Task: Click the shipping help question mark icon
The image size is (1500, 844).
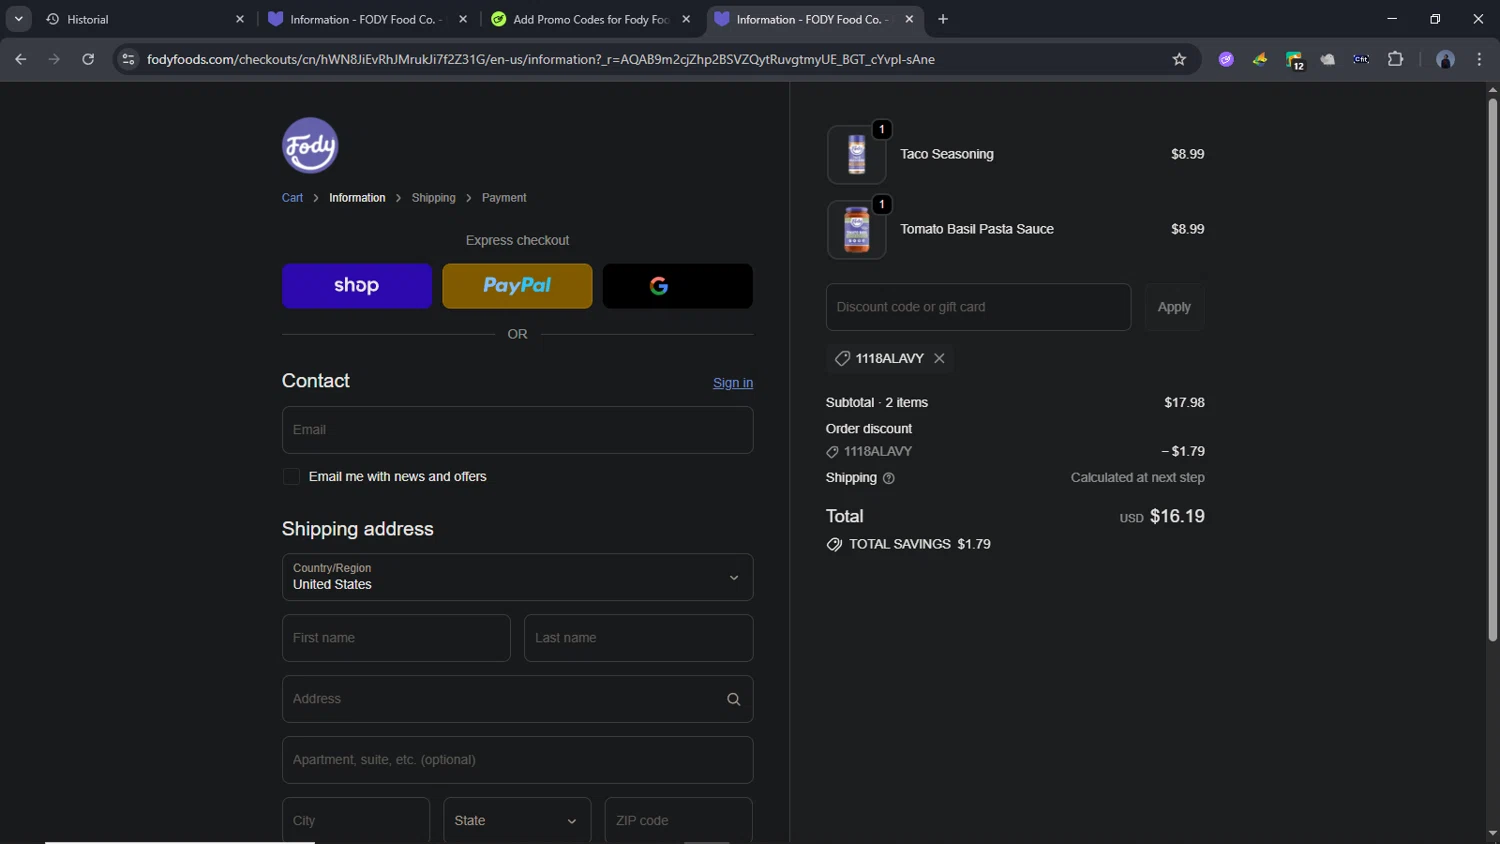Action: tap(889, 478)
